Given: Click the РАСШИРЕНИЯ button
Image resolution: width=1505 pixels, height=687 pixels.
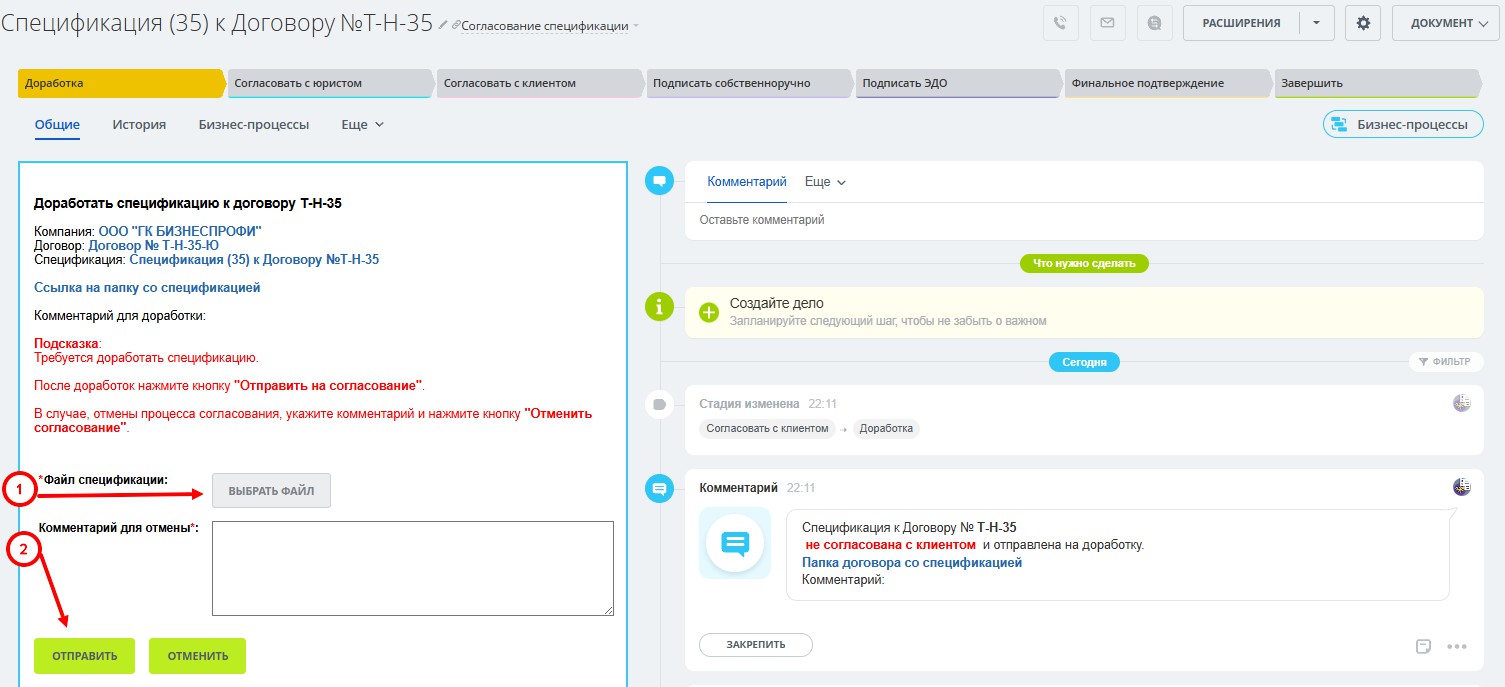Looking at the screenshot, I should coord(1241,23).
